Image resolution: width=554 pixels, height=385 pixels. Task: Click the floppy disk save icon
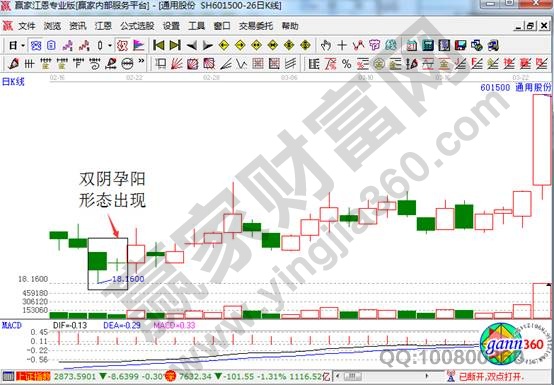460,46
